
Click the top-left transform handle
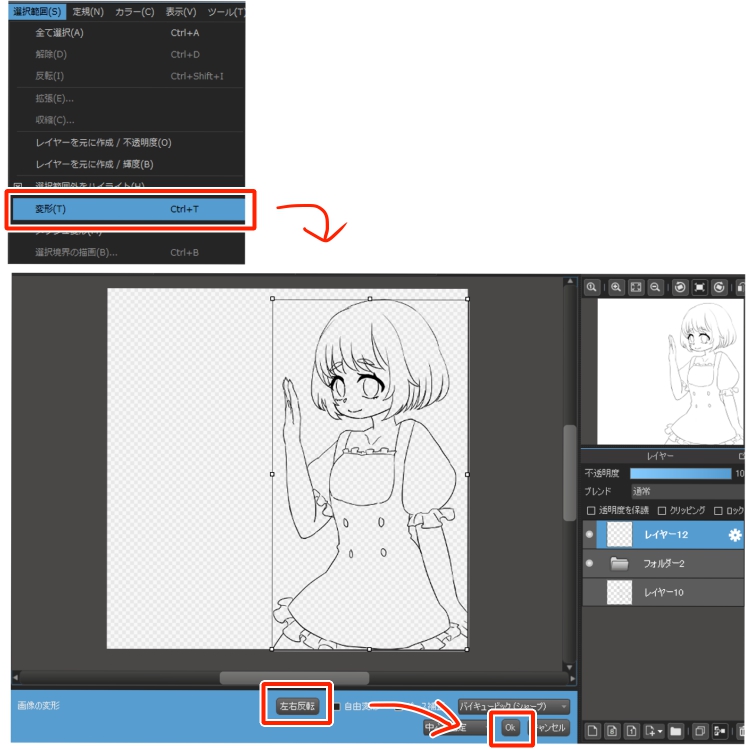pos(273,298)
